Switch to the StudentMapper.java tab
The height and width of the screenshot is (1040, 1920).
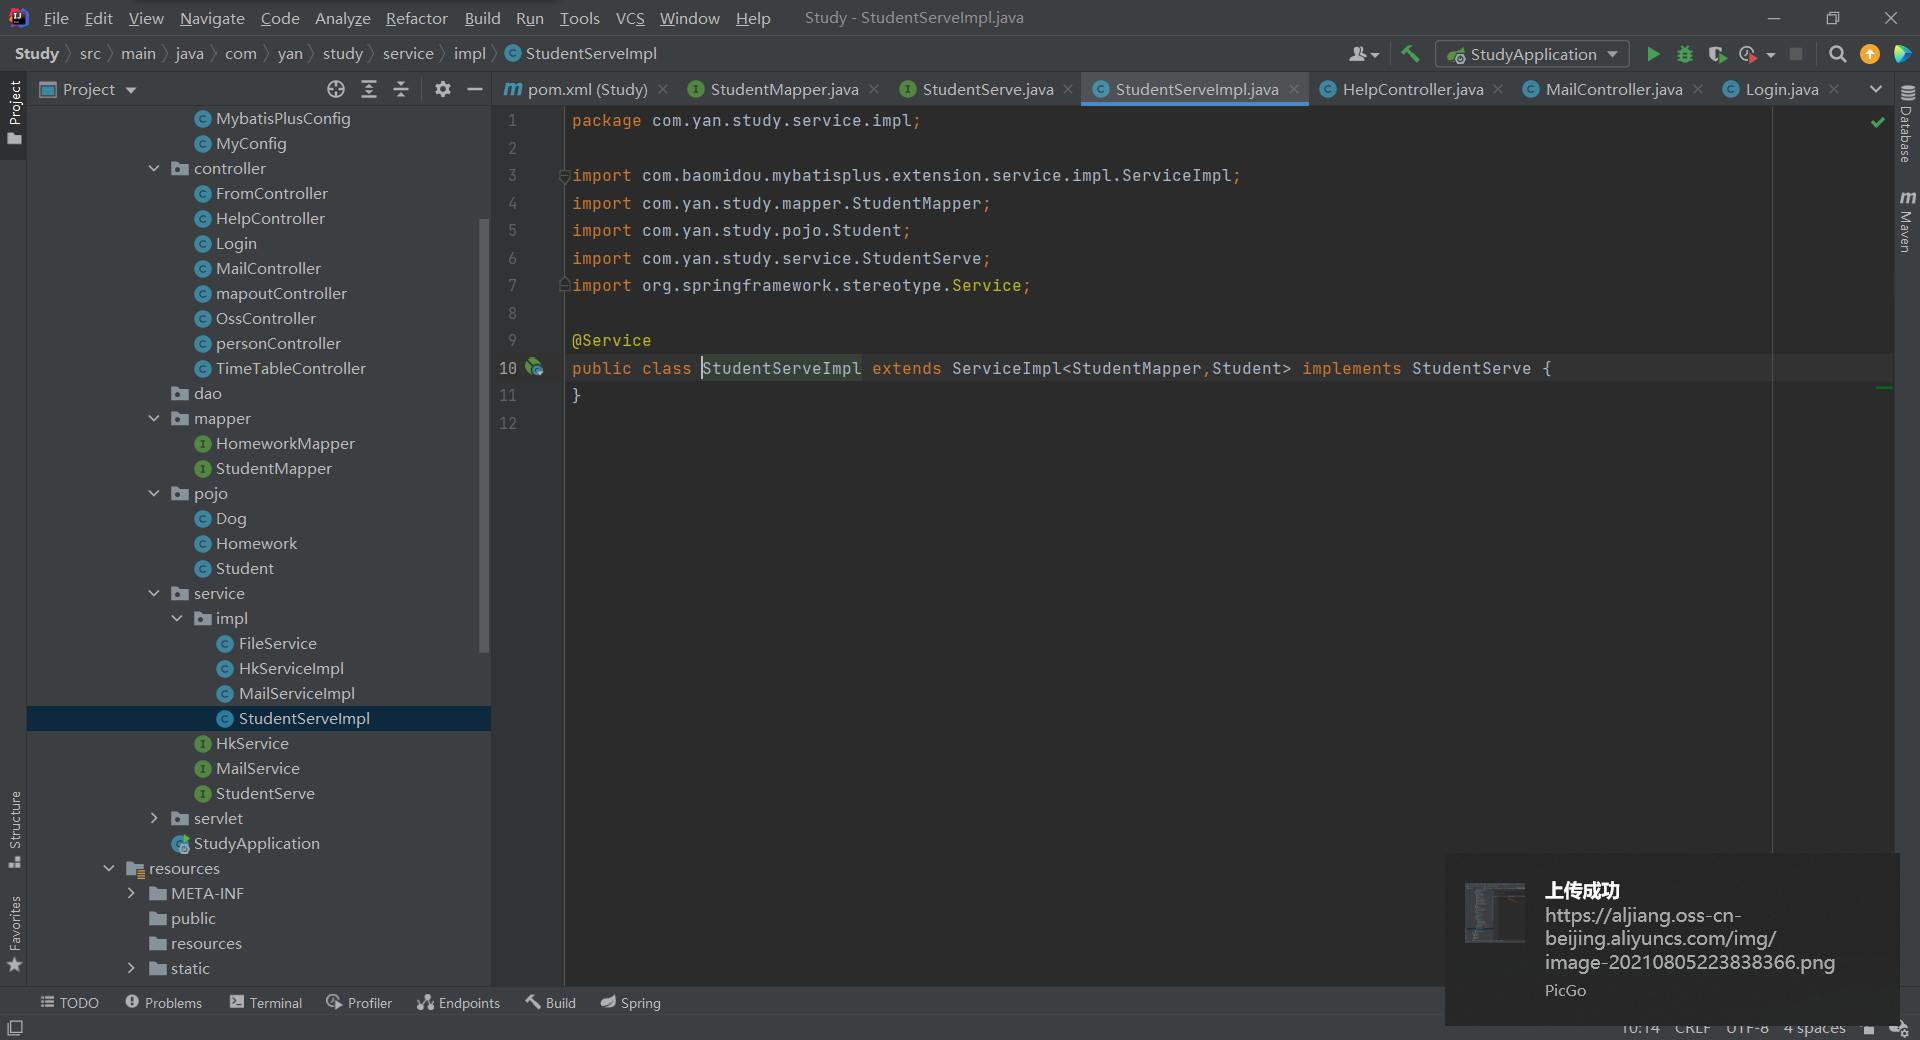coord(783,89)
